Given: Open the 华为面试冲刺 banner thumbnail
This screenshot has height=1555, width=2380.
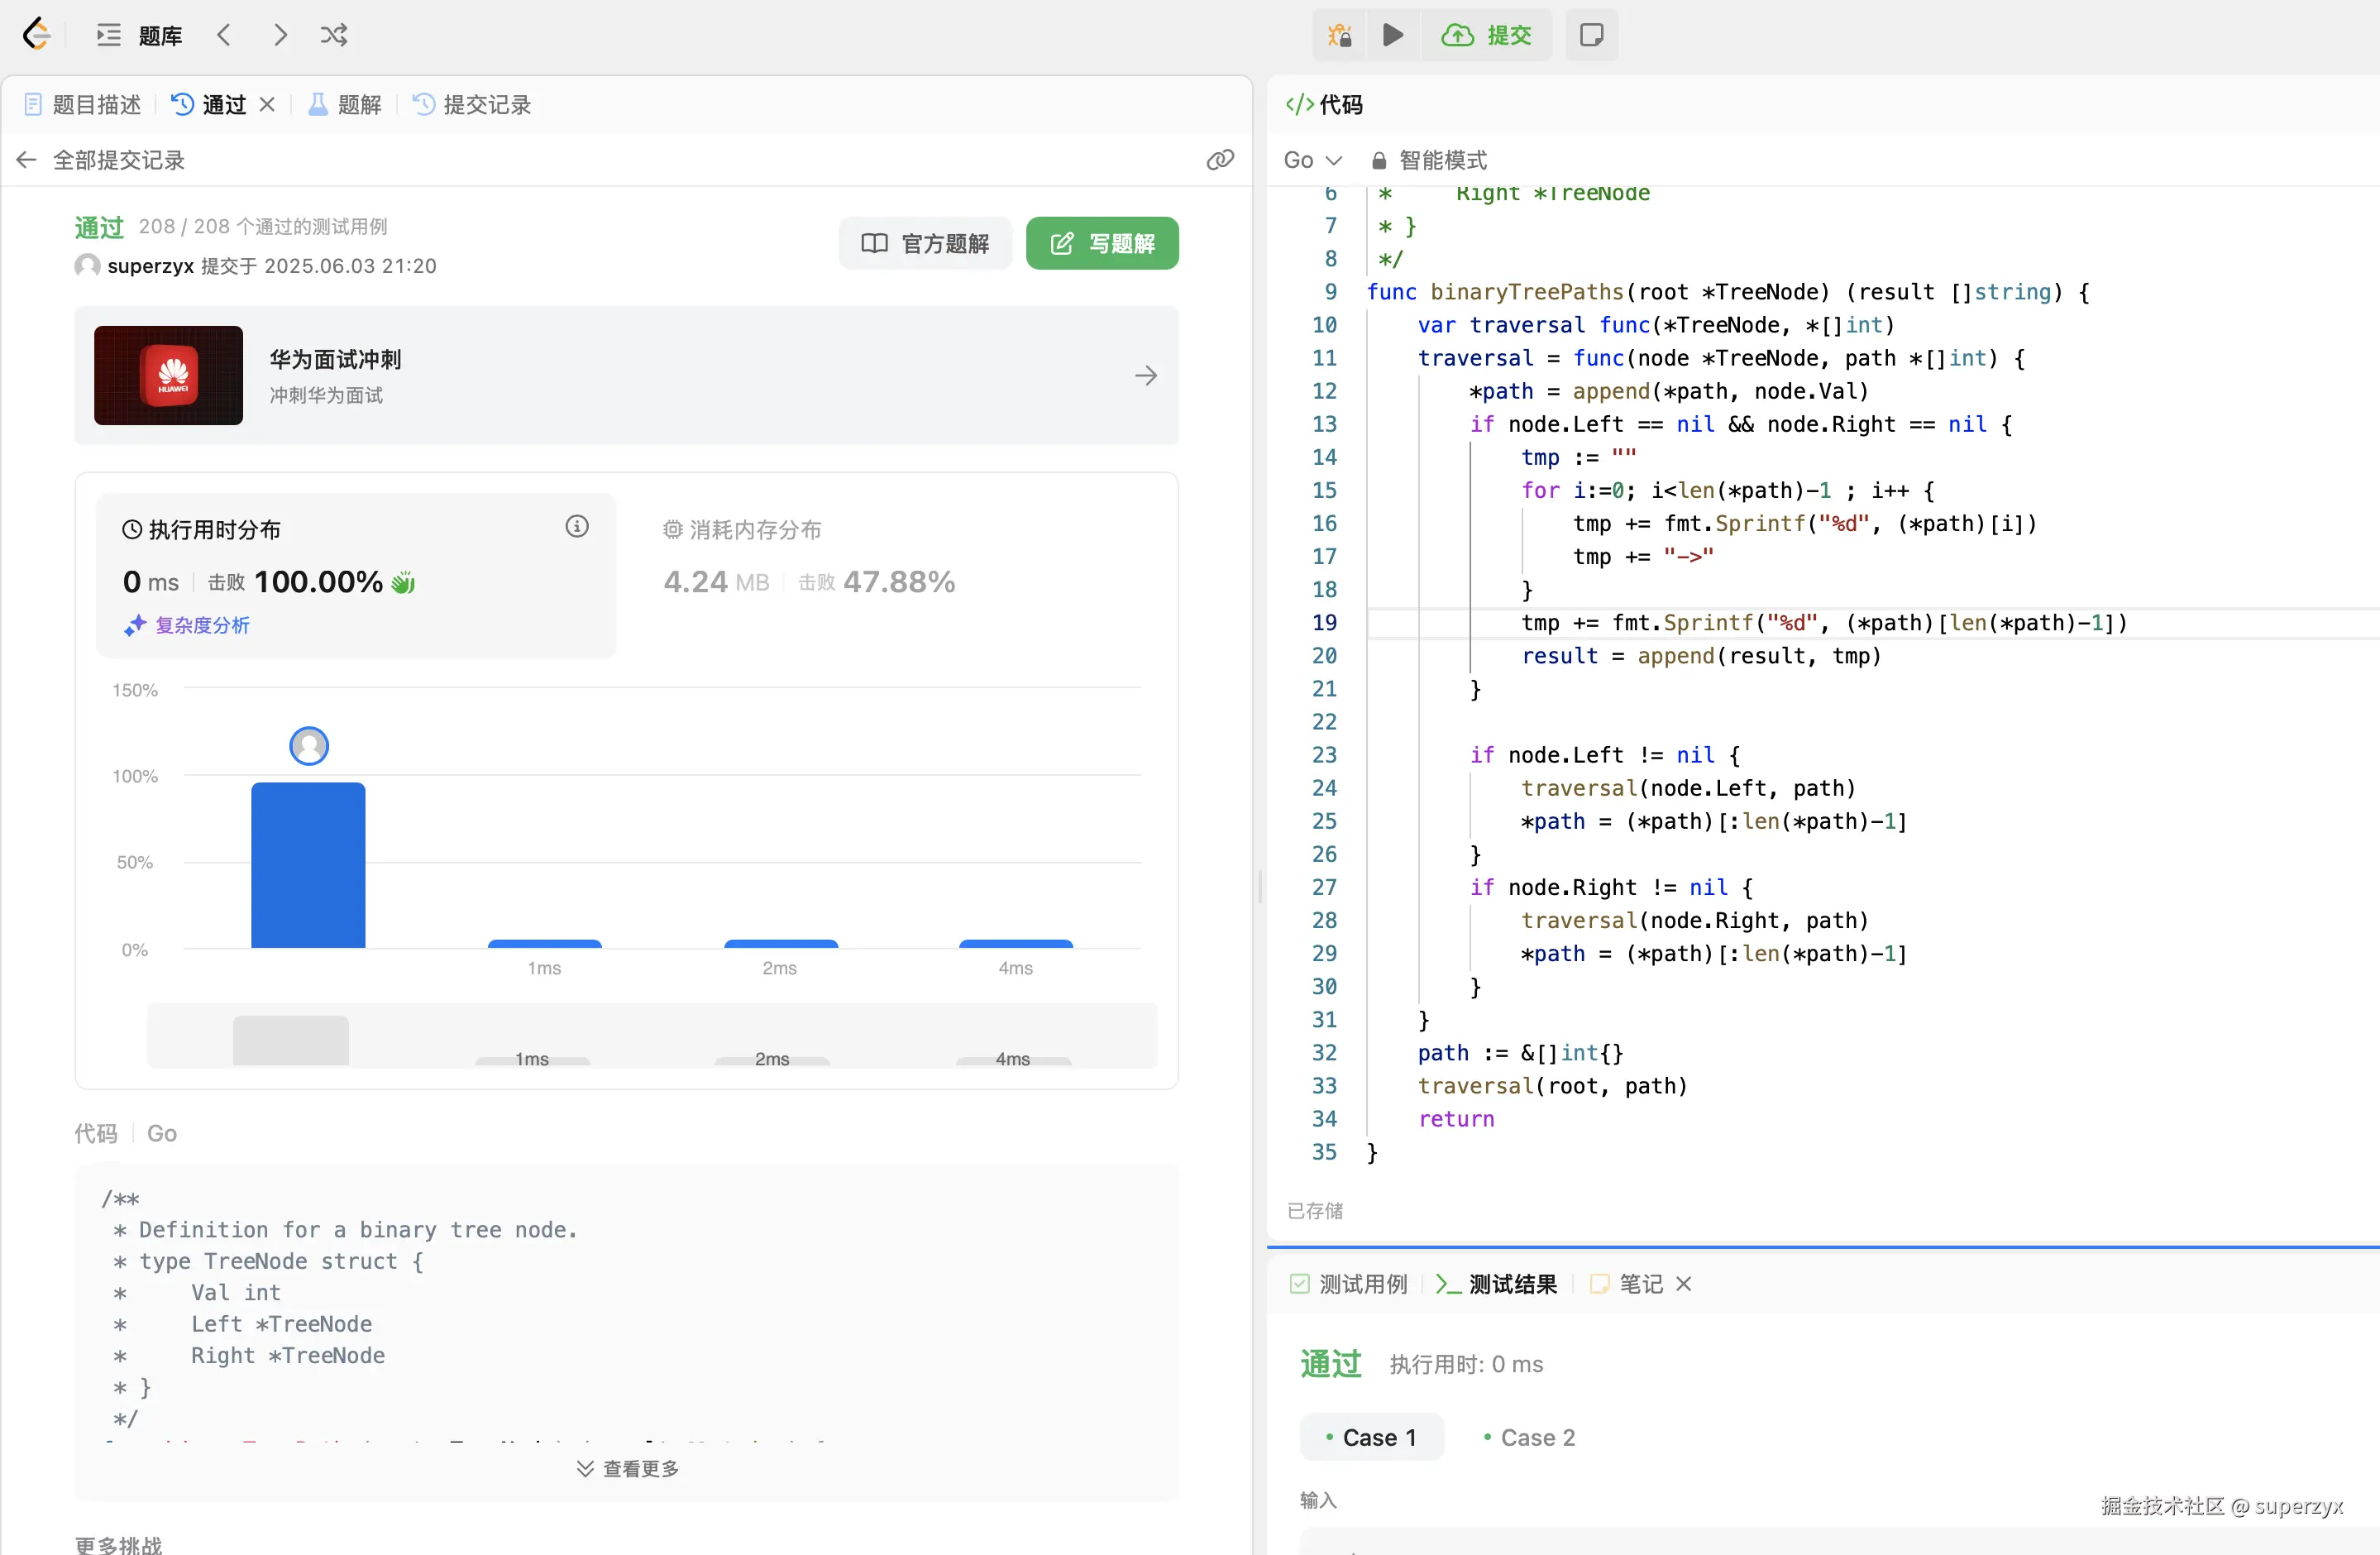Looking at the screenshot, I should coord(168,375).
